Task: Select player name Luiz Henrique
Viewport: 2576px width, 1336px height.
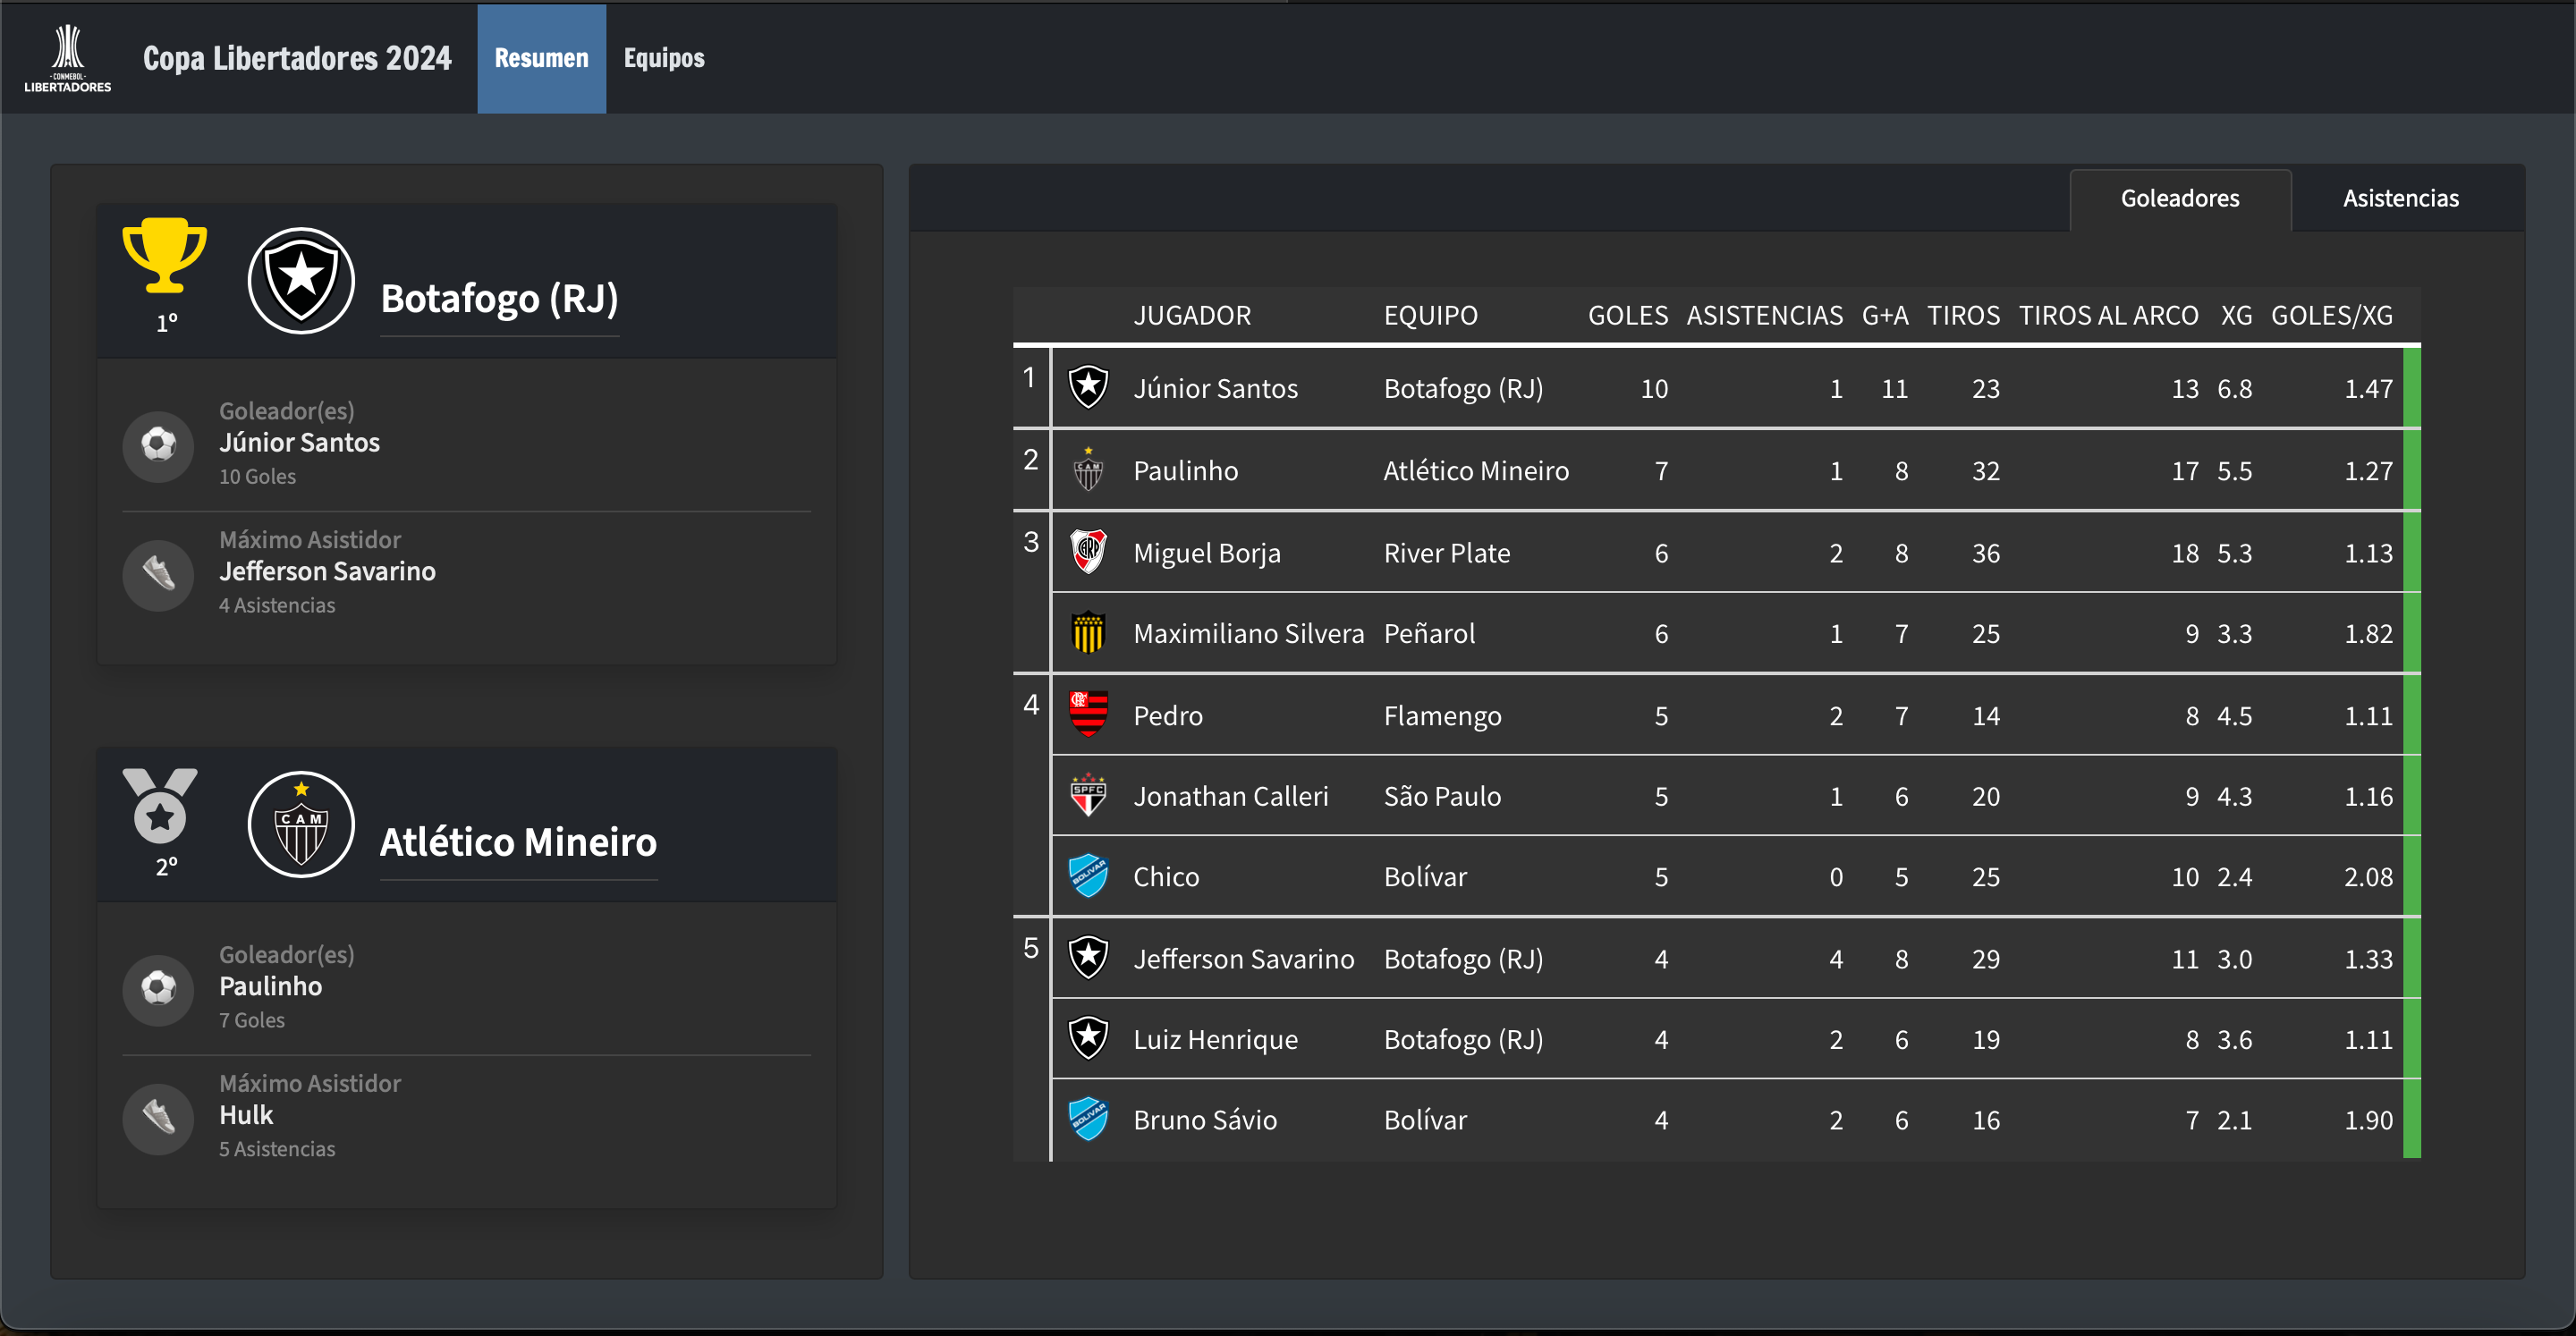Action: click(x=1215, y=1040)
